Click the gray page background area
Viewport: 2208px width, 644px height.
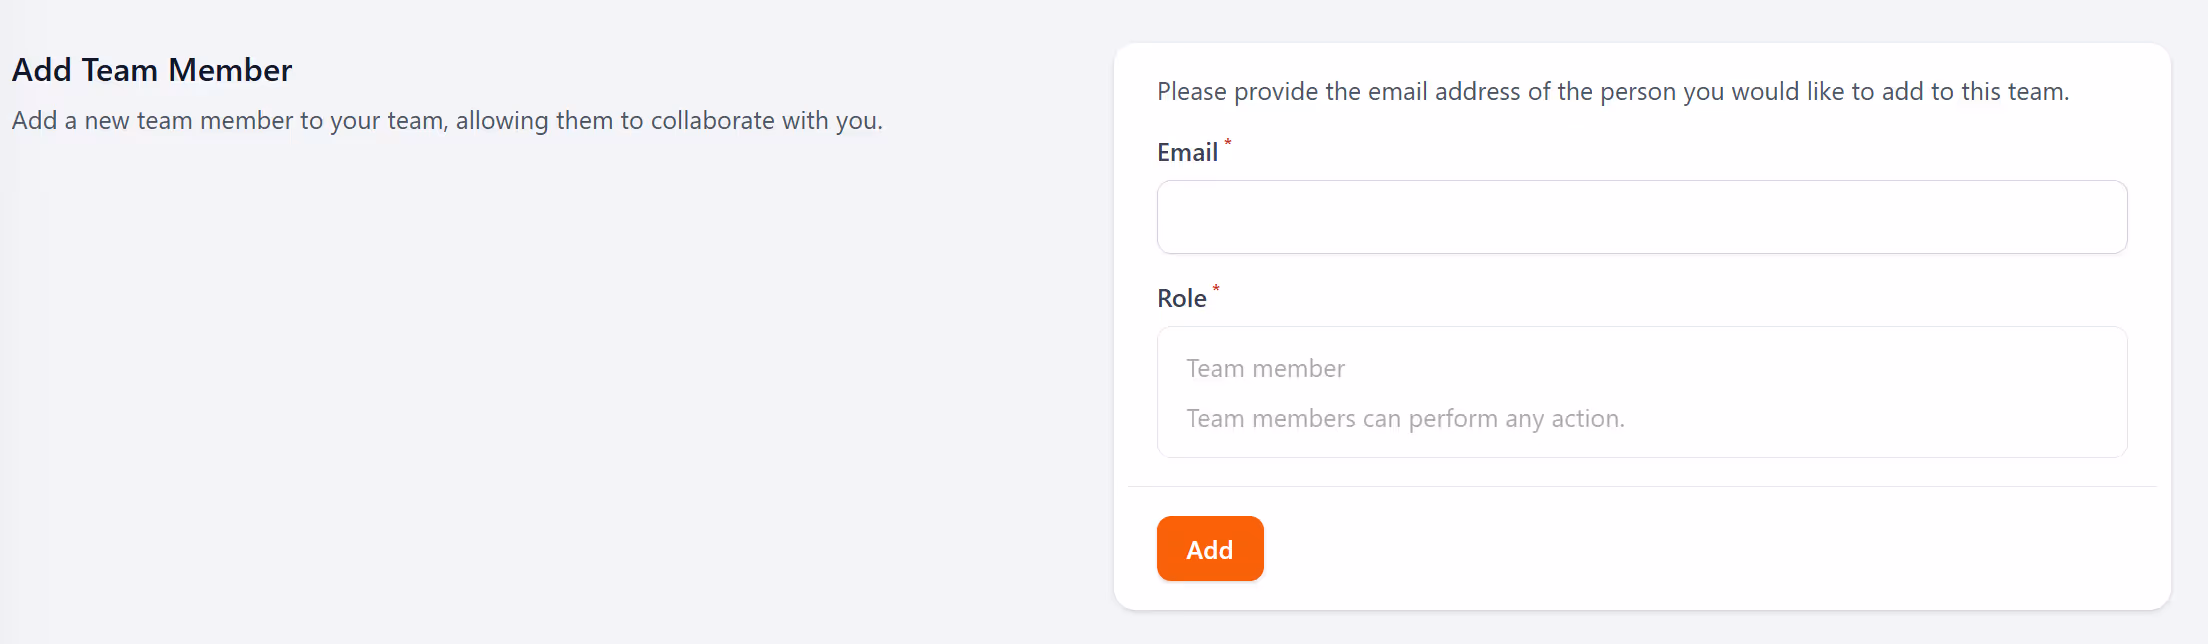point(550,400)
